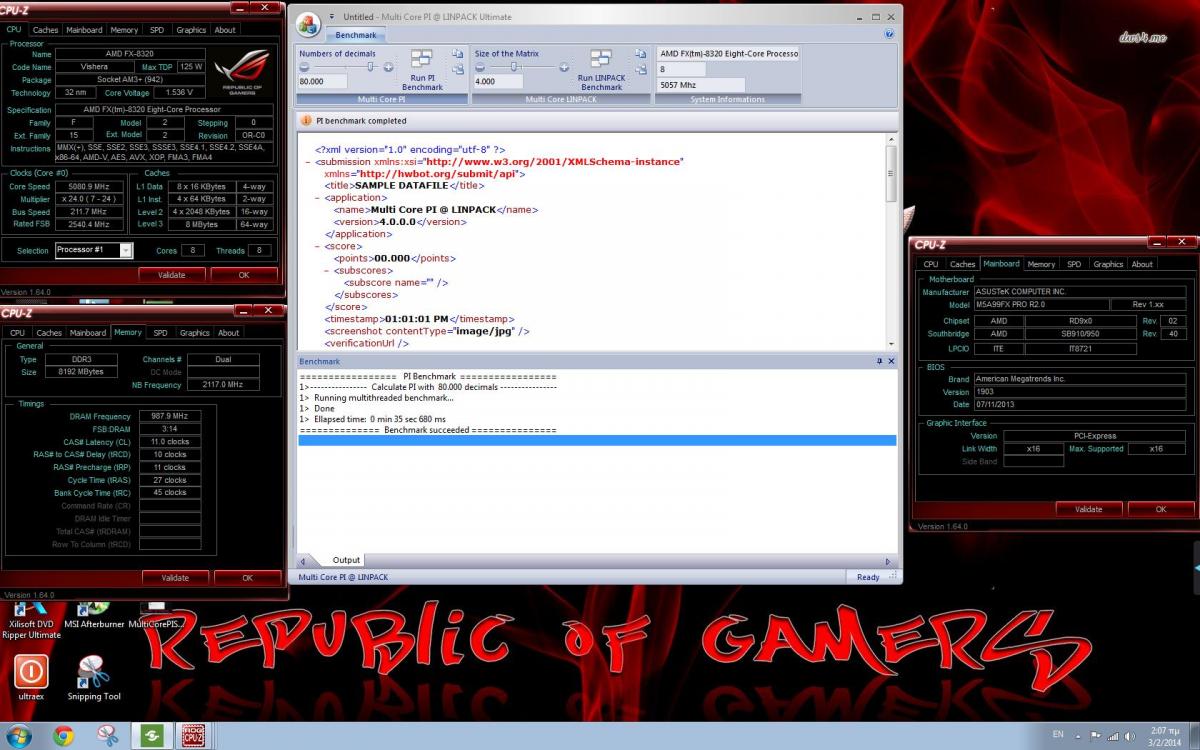Screen dimensions: 1200x750
Task: Click the Size of the Matrix slider handle
Action: tap(515, 67)
